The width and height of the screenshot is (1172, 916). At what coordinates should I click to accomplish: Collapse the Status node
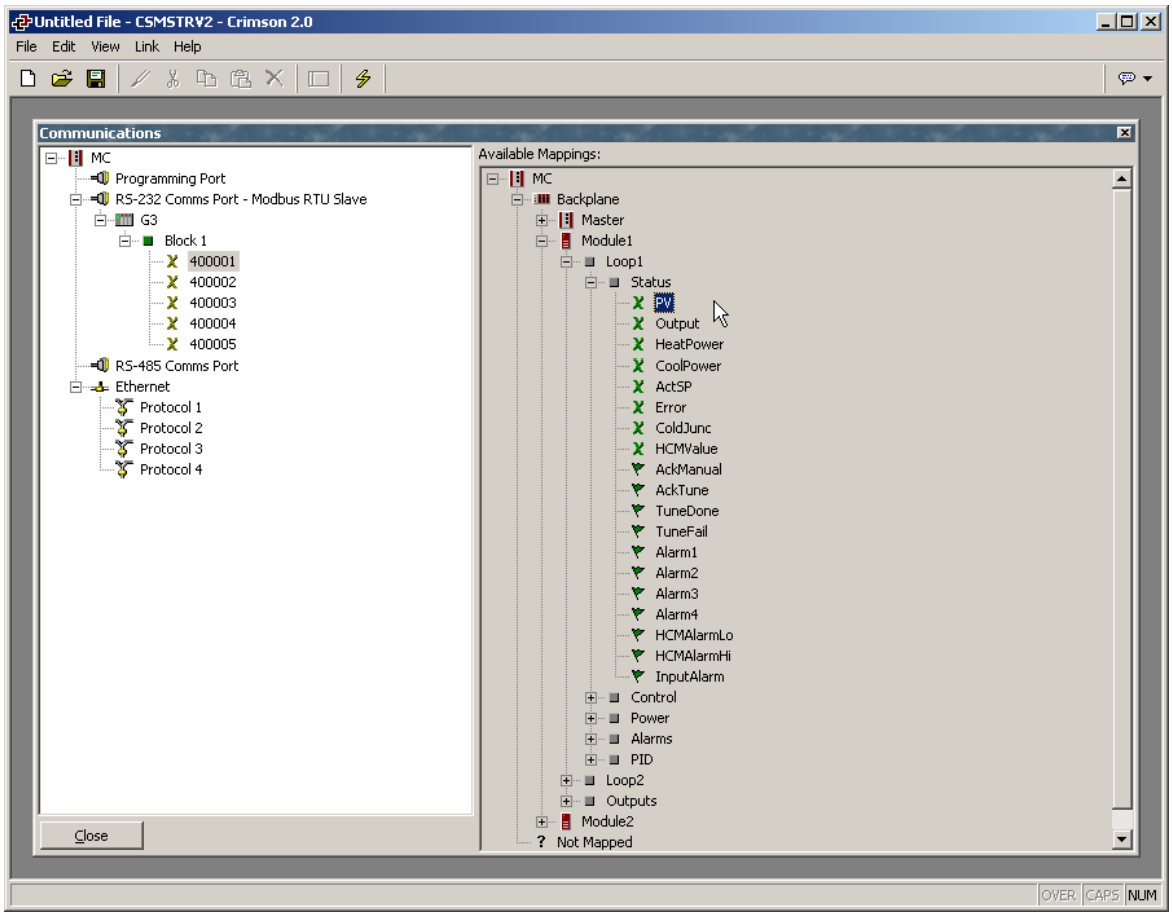click(590, 282)
